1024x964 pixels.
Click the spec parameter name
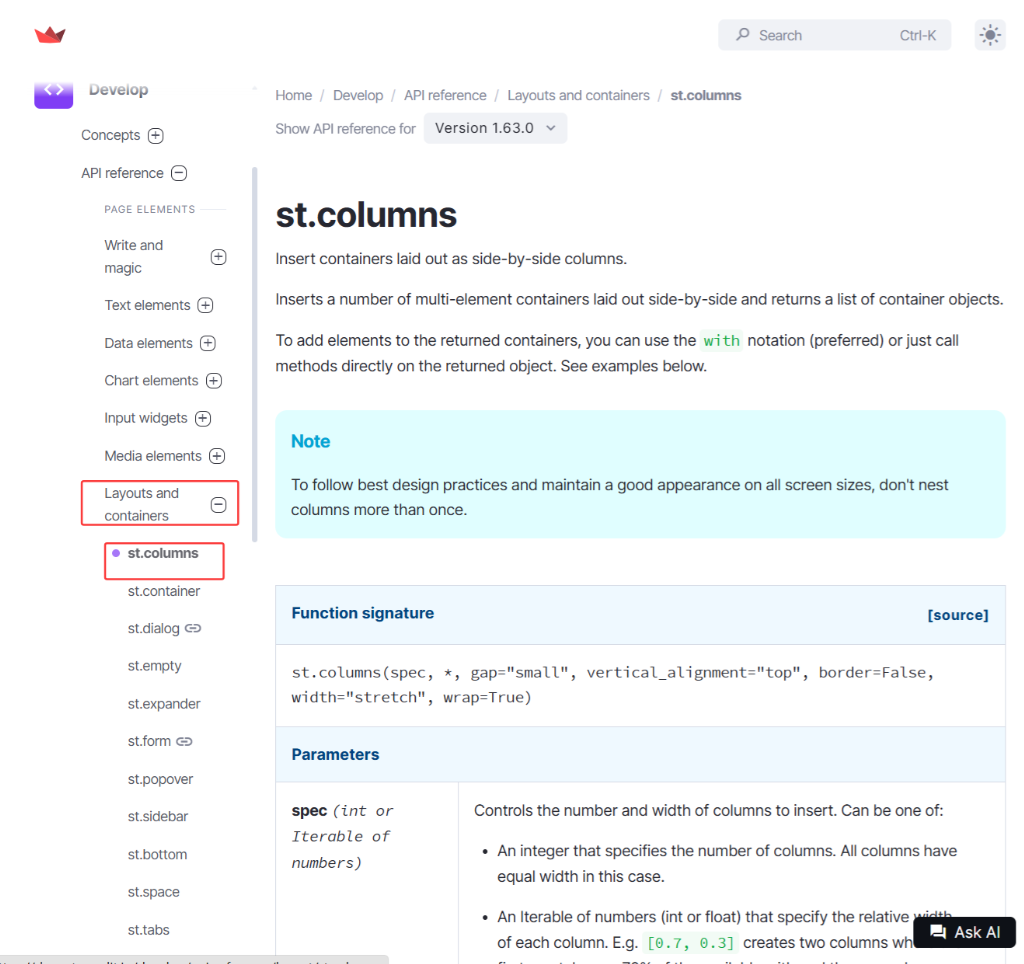coord(309,811)
